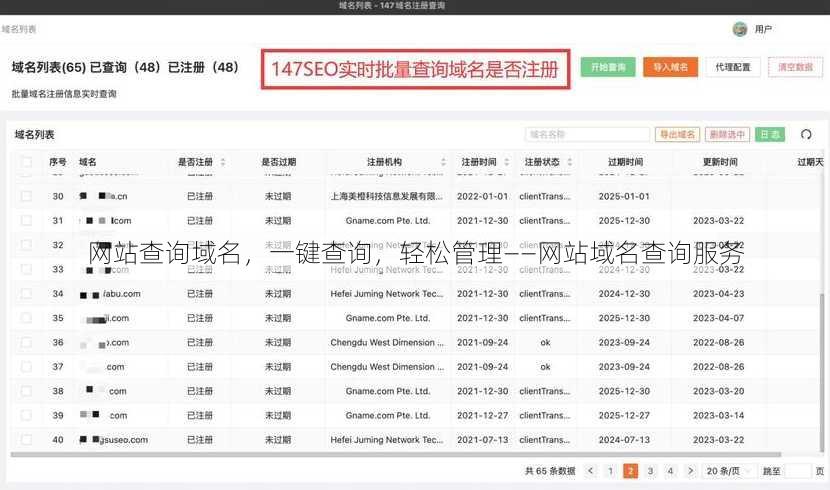Viewport: 830px width, 490px height.
Task: Click the 域名列表 breadcrumb at top left
Action: pos(19,29)
